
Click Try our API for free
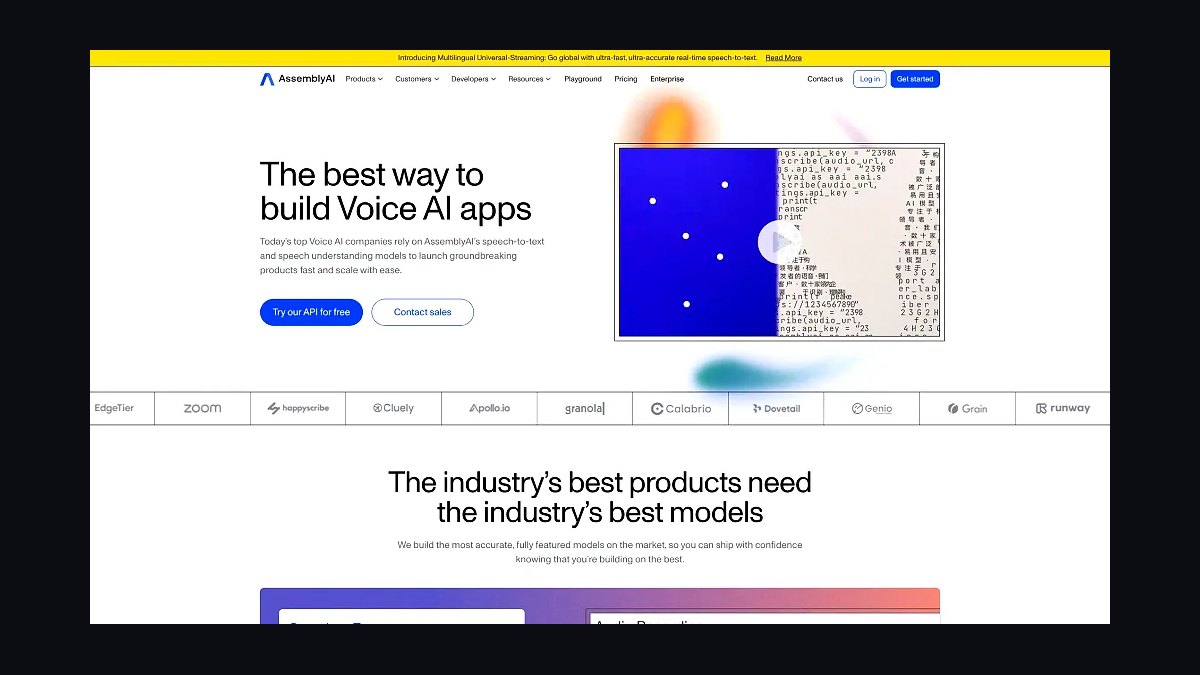tap(311, 312)
